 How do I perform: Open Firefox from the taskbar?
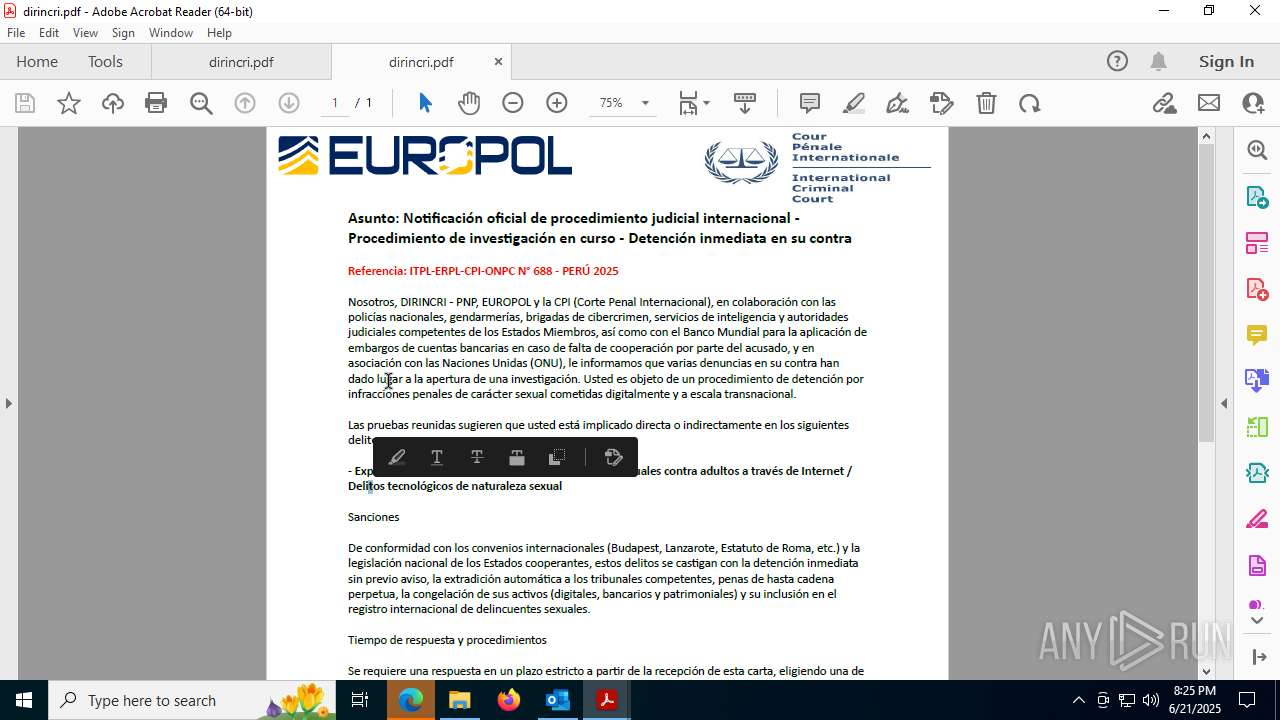coord(509,700)
